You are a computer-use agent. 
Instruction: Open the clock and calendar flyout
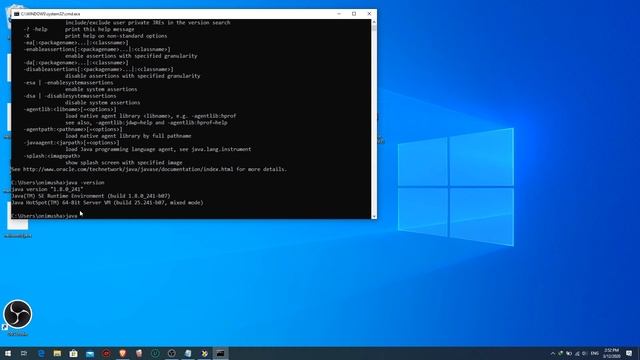click(x=611, y=353)
